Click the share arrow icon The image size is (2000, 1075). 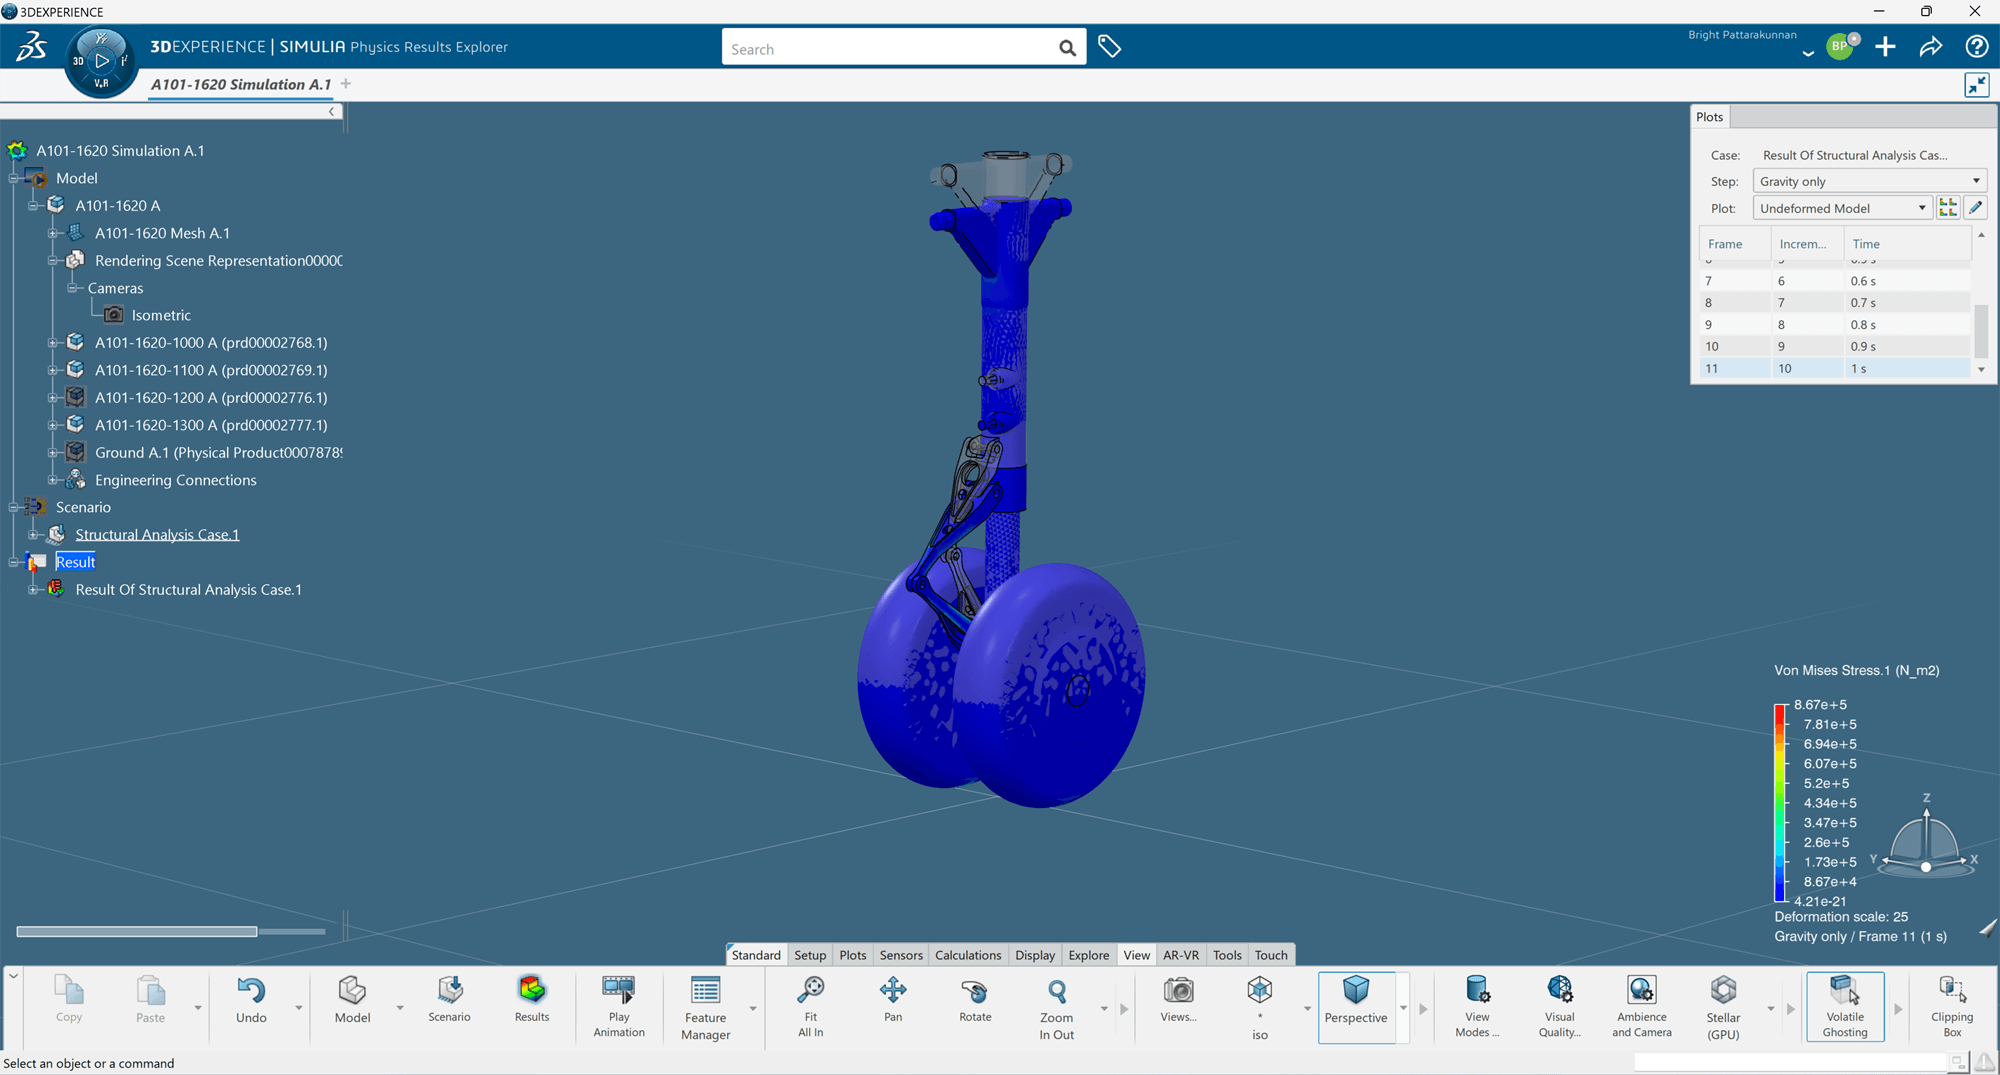coord(1931,47)
